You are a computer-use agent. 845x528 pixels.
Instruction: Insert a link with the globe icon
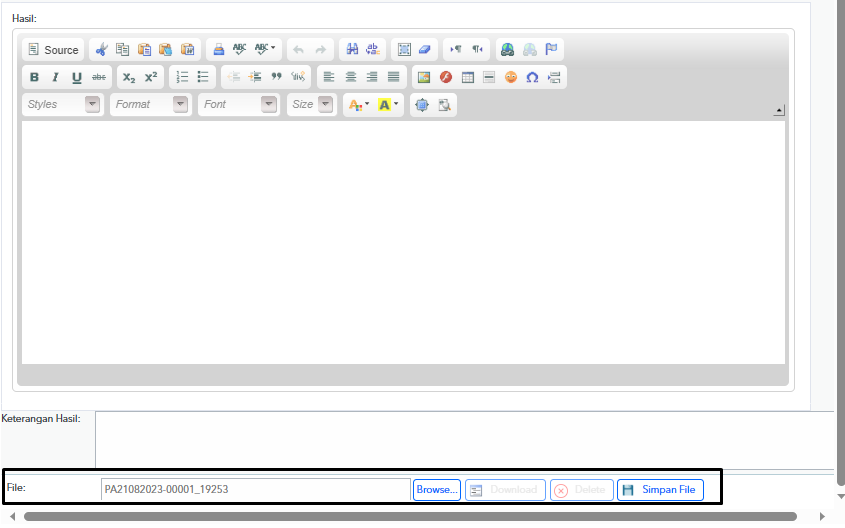(507, 50)
